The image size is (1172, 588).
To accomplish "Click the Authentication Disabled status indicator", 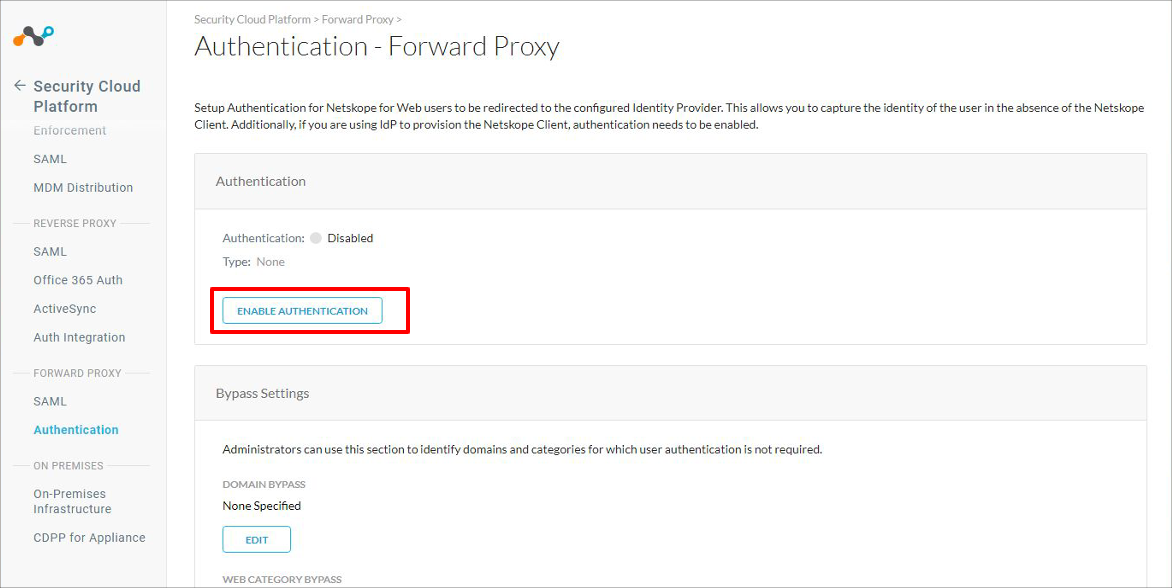I will pos(342,238).
